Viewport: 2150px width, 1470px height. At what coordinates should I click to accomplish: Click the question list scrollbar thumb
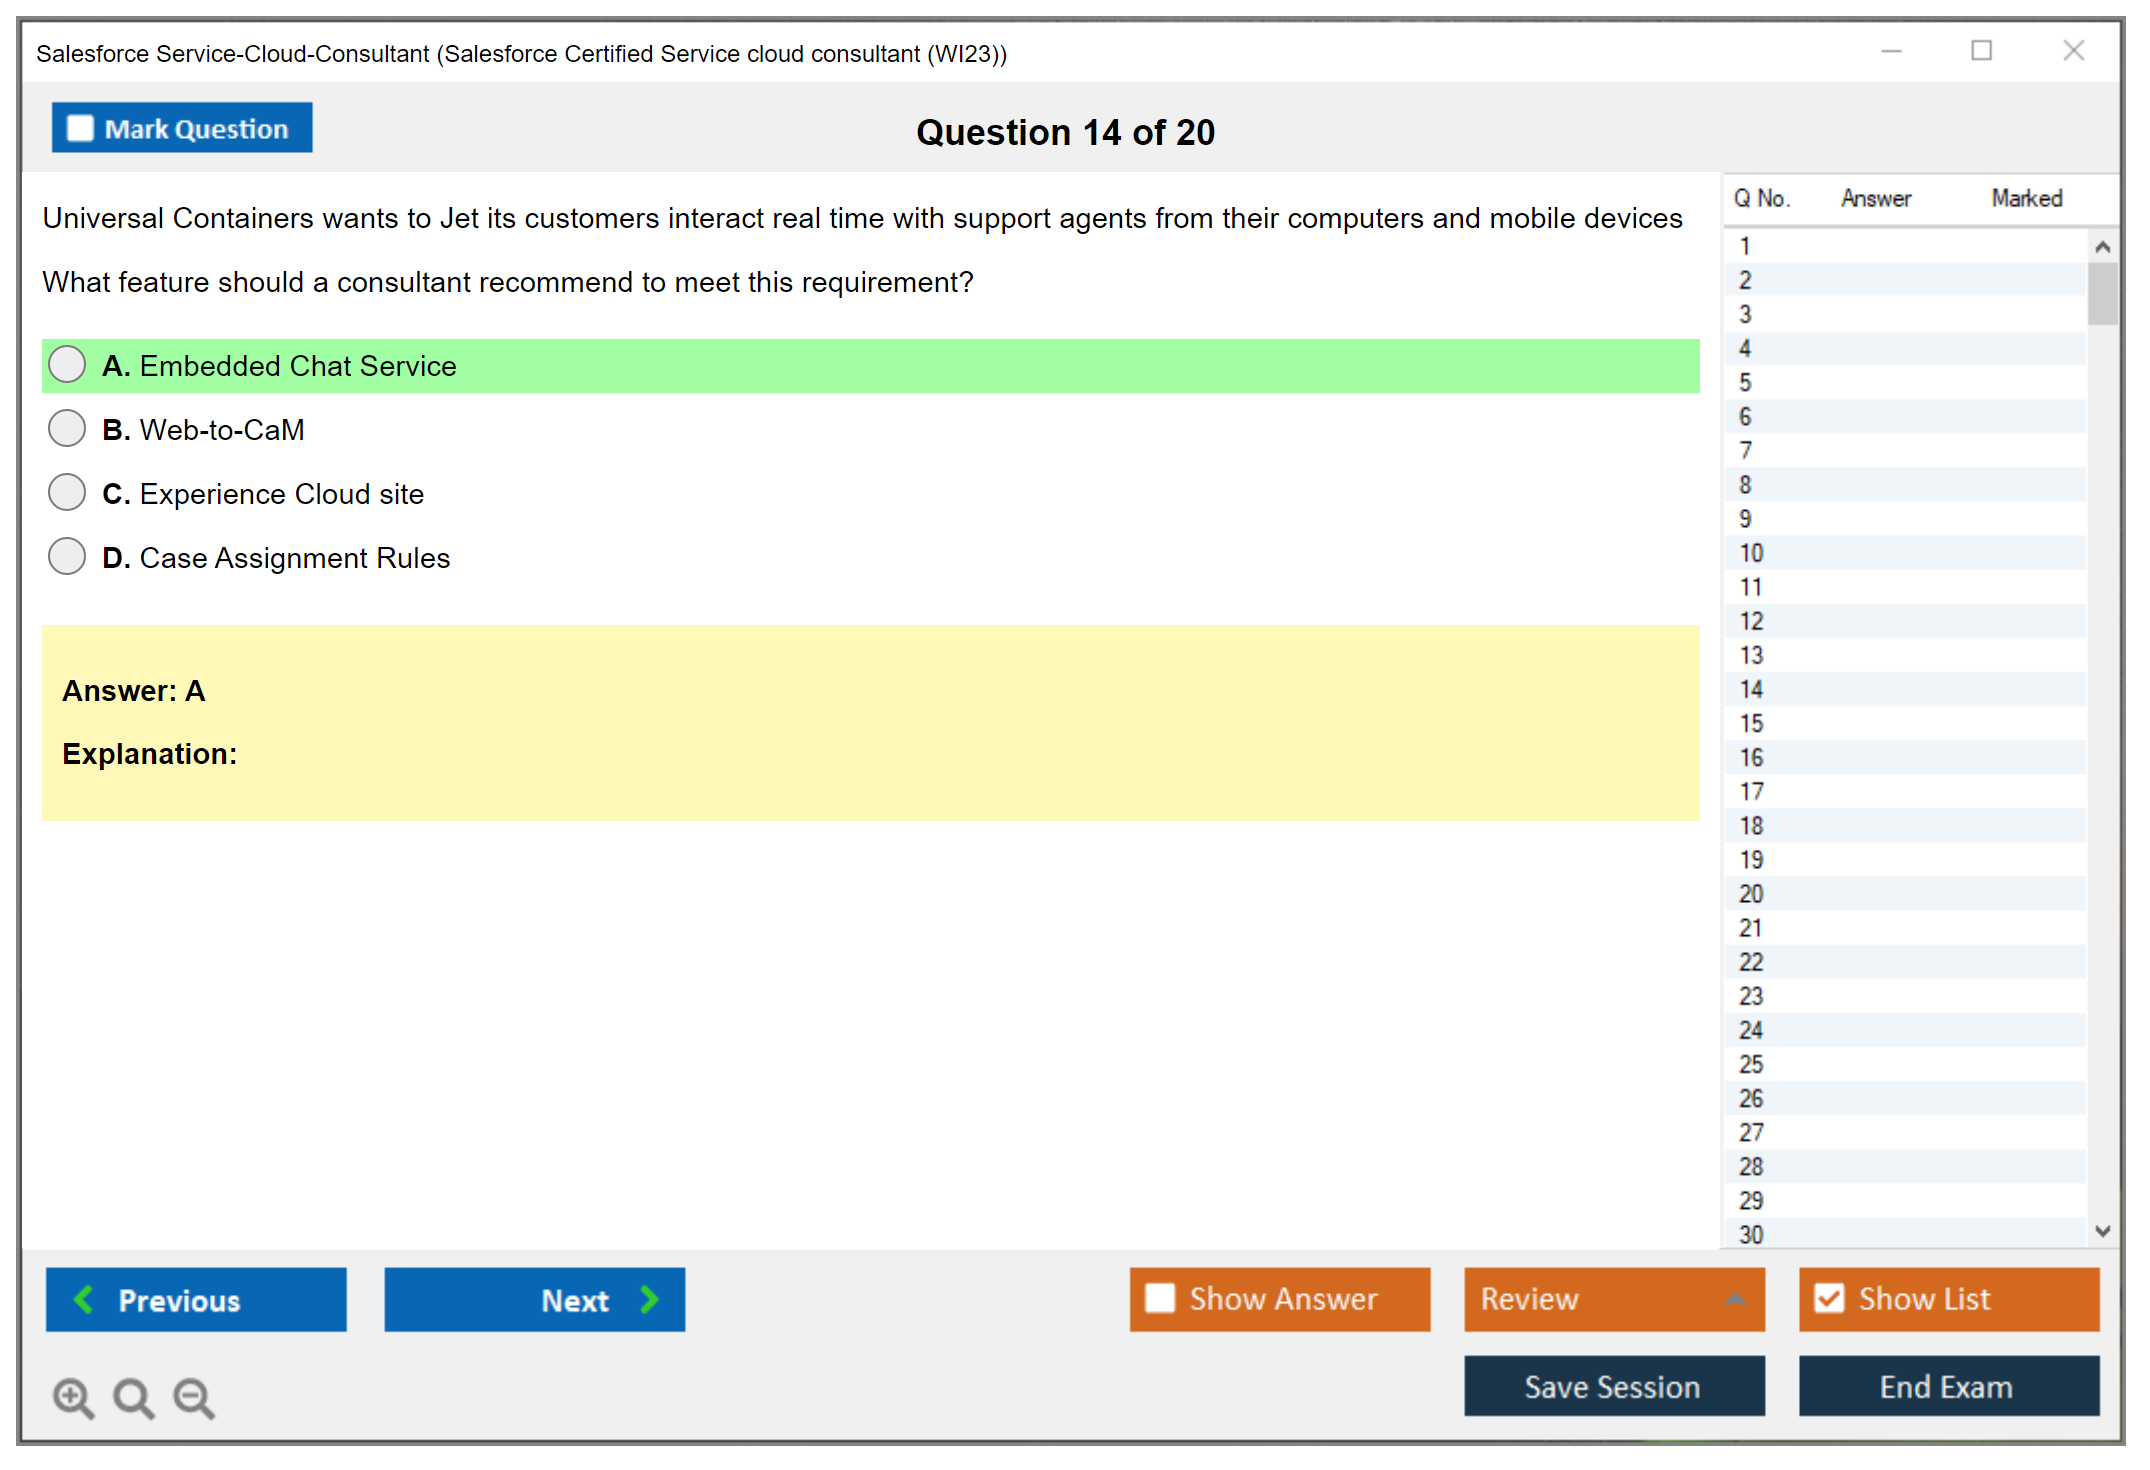click(x=2102, y=293)
